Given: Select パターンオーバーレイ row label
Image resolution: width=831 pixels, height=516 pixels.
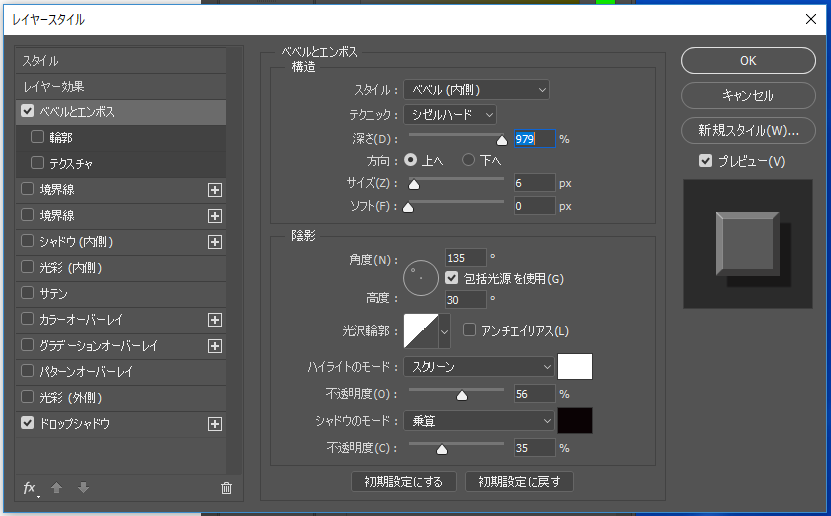Looking at the screenshot, I should tap(86, 371).
